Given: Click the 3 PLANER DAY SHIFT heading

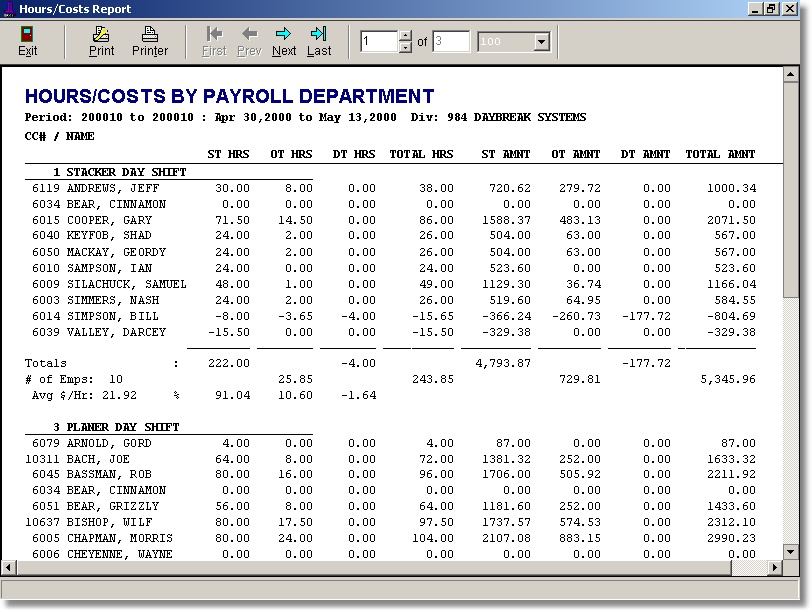Looking at the screenshot, I should point(116,427).
